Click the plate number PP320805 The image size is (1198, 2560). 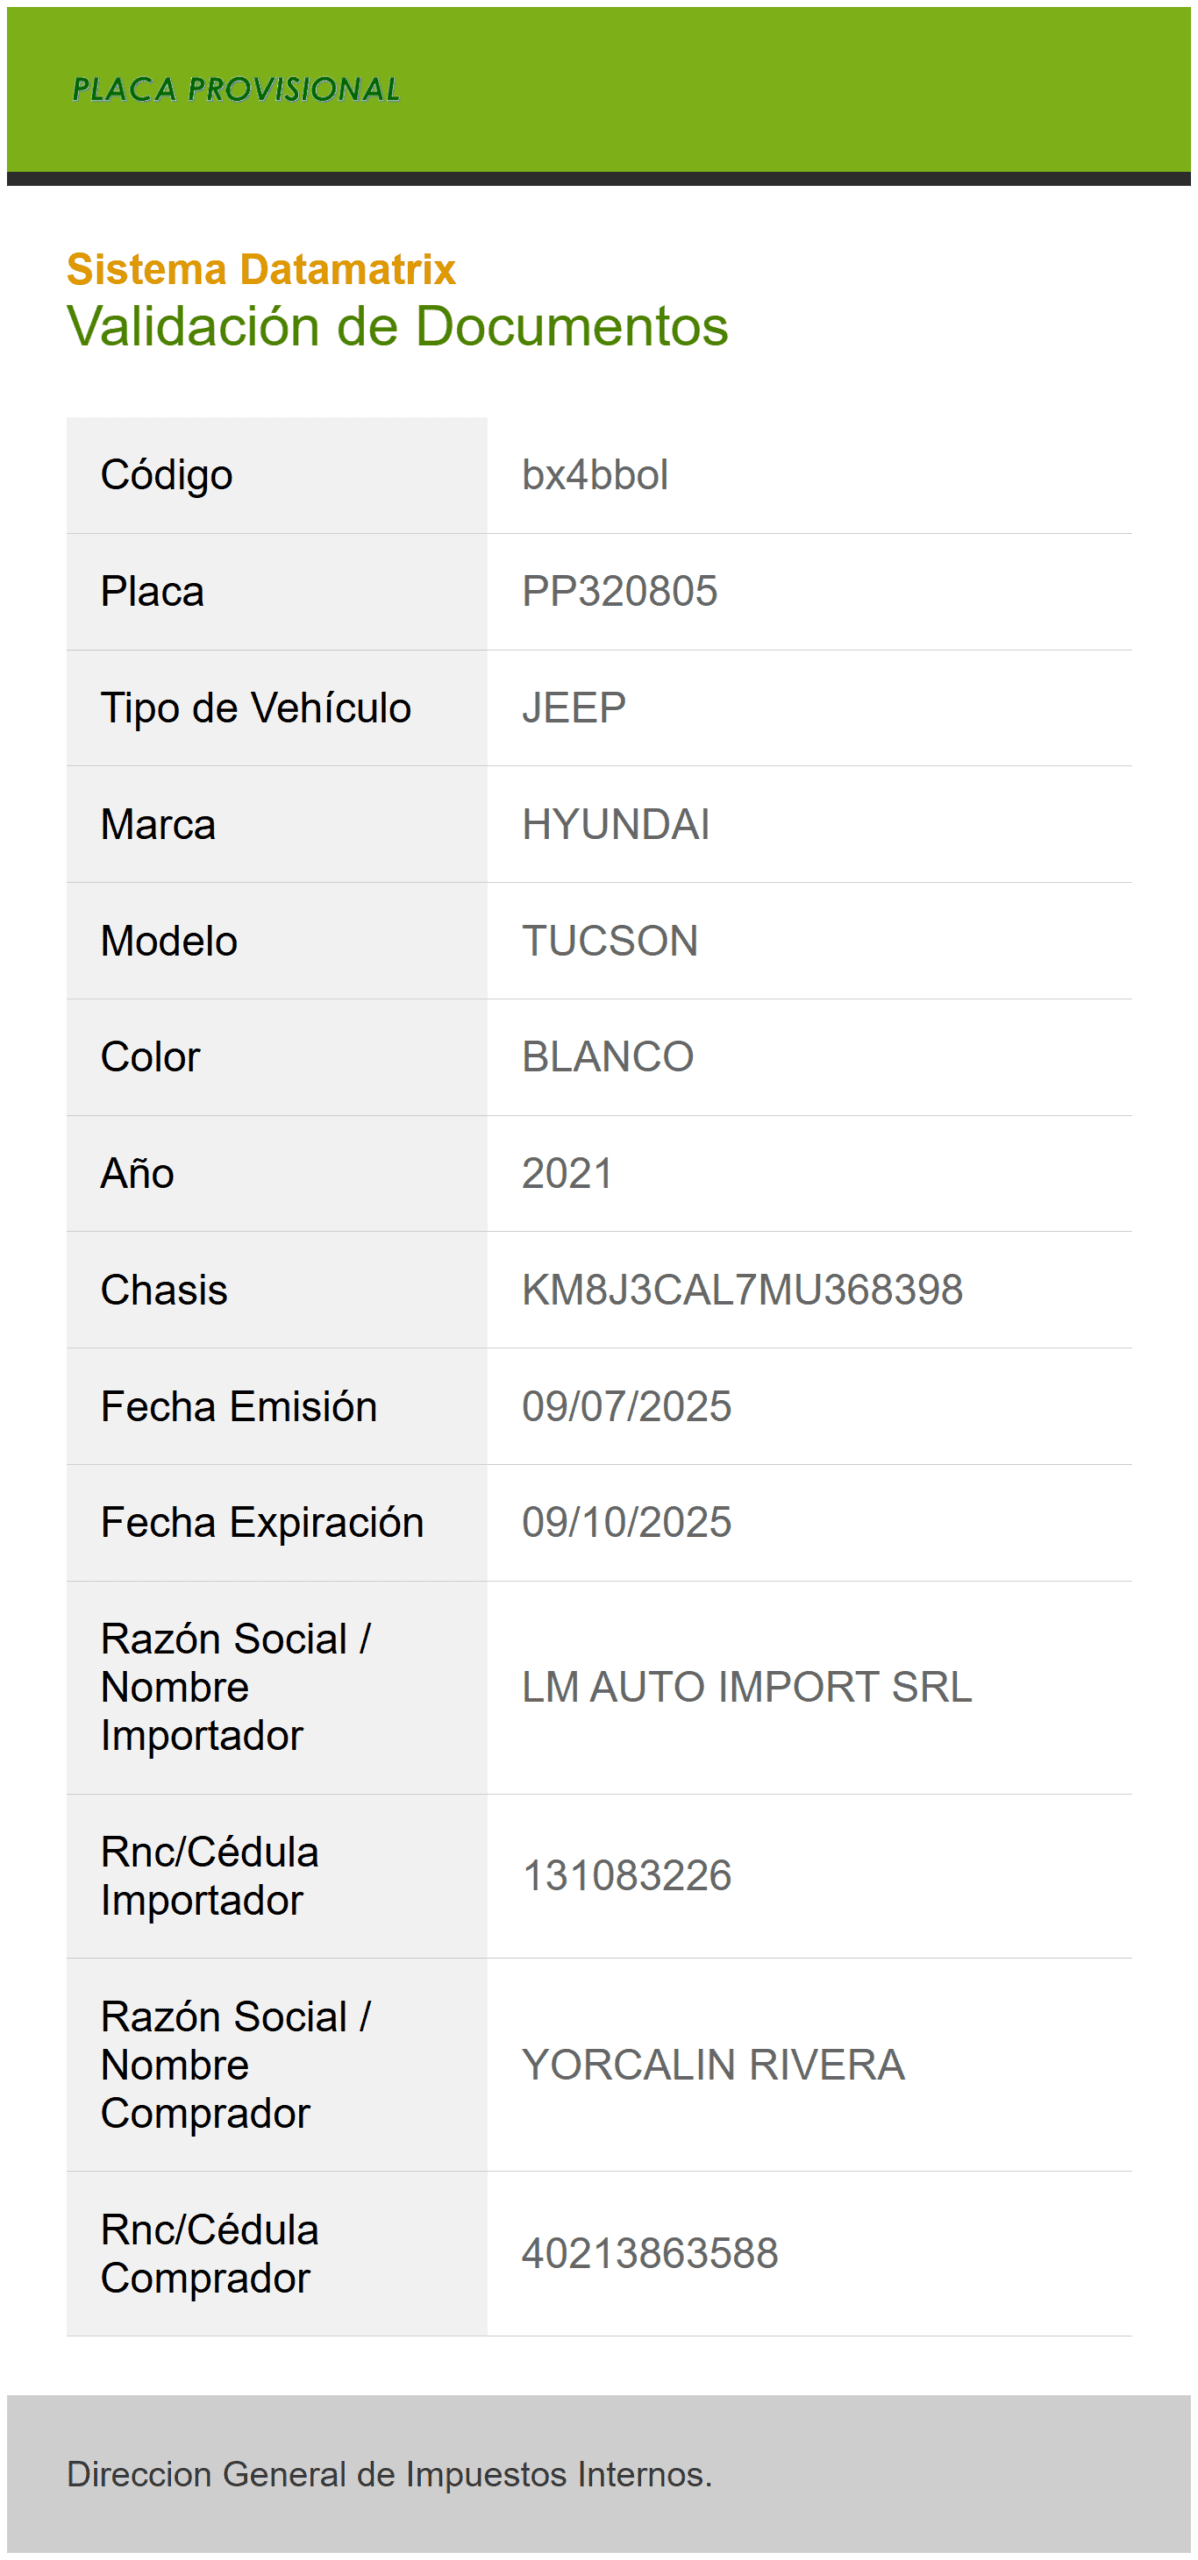[x=619, y=591]
